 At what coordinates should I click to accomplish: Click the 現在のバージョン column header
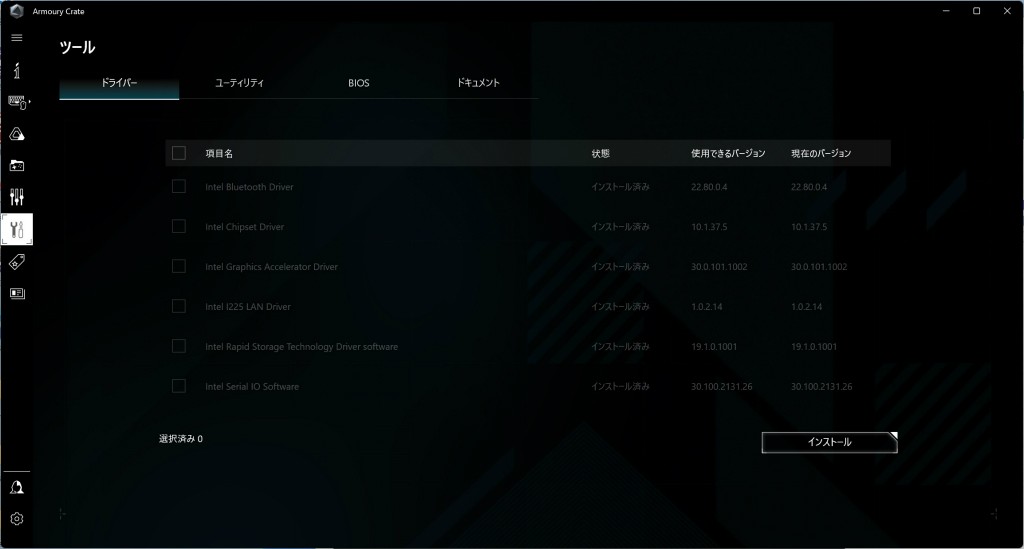[x=821, y=153]
